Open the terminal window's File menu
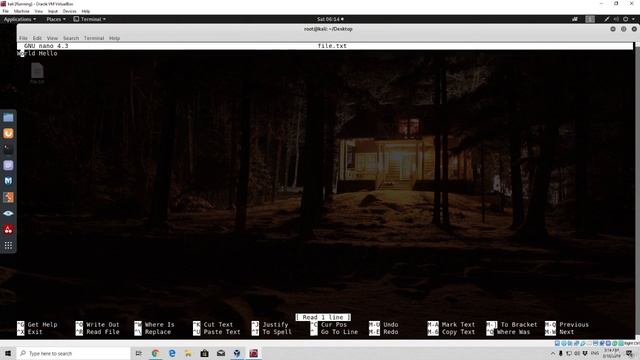640x360 pixels. click(23, 38)
